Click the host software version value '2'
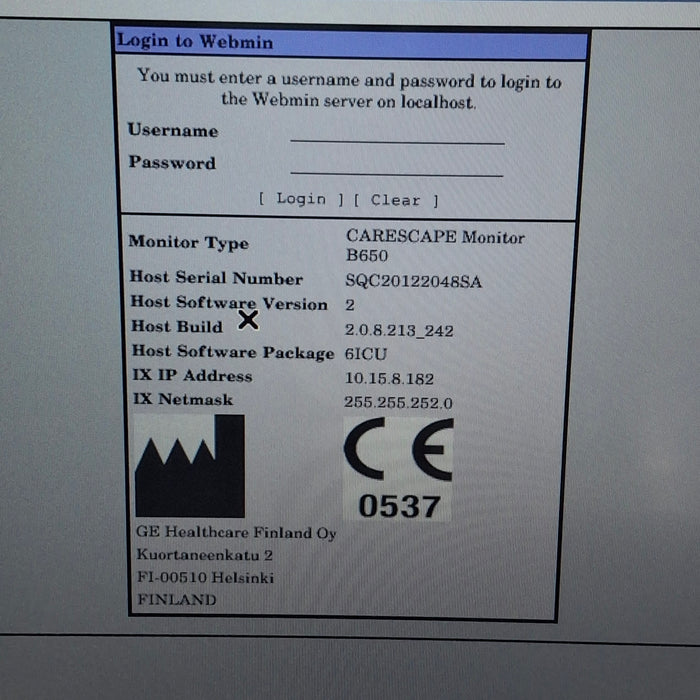The image size is (700, 700). point(350,305)
